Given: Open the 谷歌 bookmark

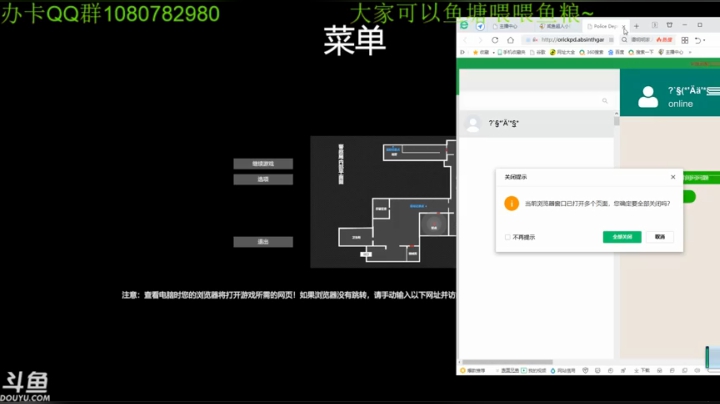Looking at the screenshot, I should (538, 52).
